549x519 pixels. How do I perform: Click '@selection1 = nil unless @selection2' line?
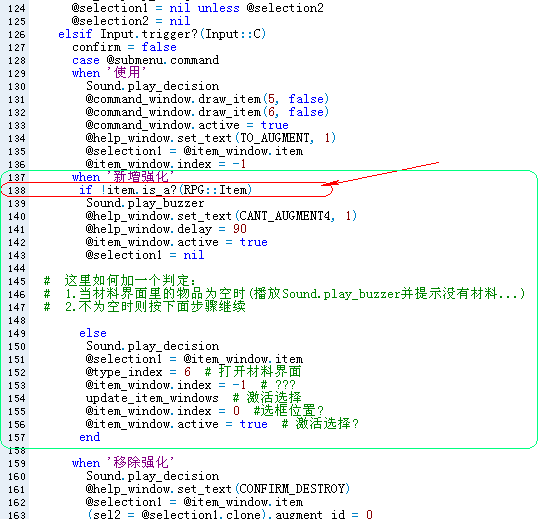point(198,8)
